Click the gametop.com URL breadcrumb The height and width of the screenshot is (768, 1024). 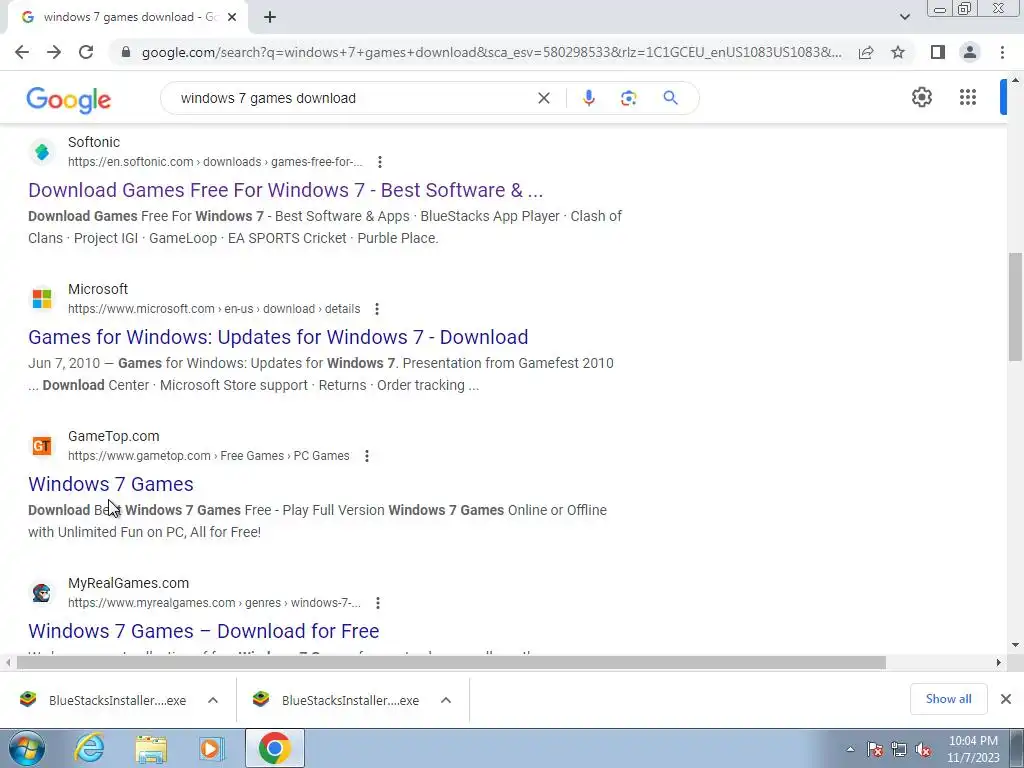click(x=208, y=456)
